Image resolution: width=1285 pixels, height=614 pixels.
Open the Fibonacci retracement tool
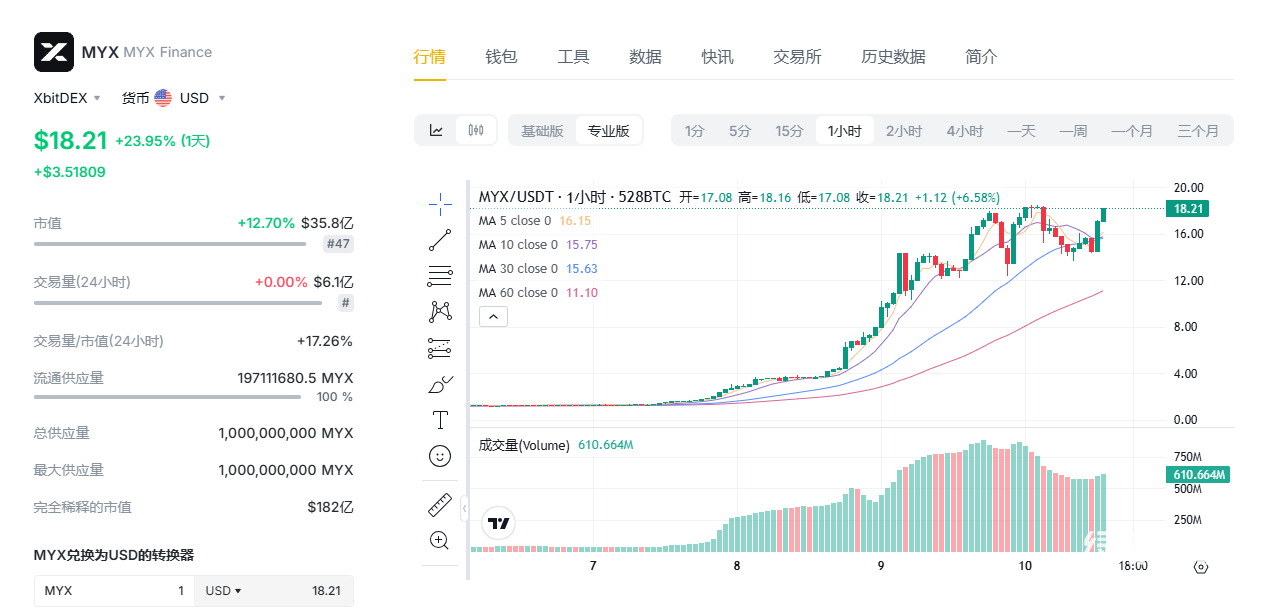[x=440, y=276]
